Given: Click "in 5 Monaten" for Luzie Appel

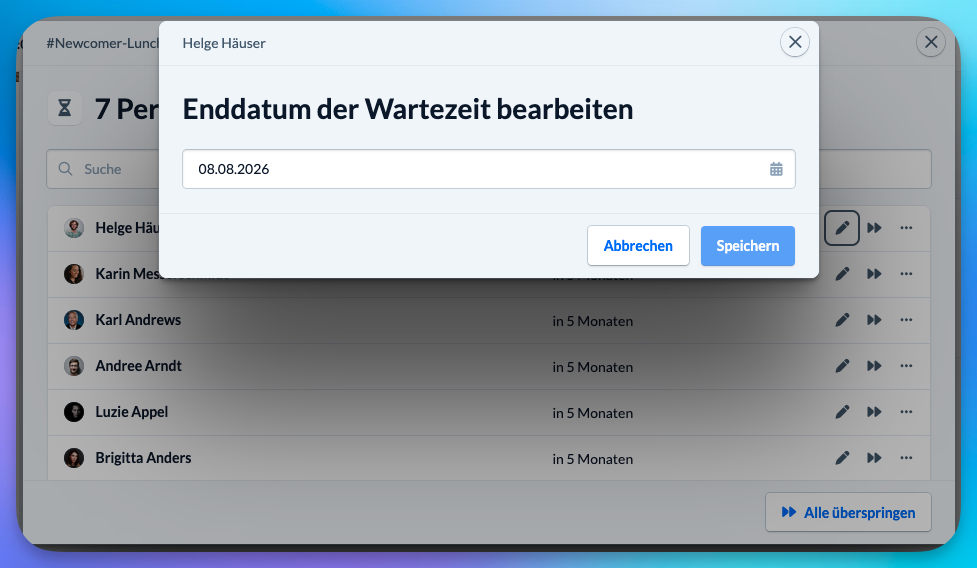Looking at the screenshot, I should point(593,414).
